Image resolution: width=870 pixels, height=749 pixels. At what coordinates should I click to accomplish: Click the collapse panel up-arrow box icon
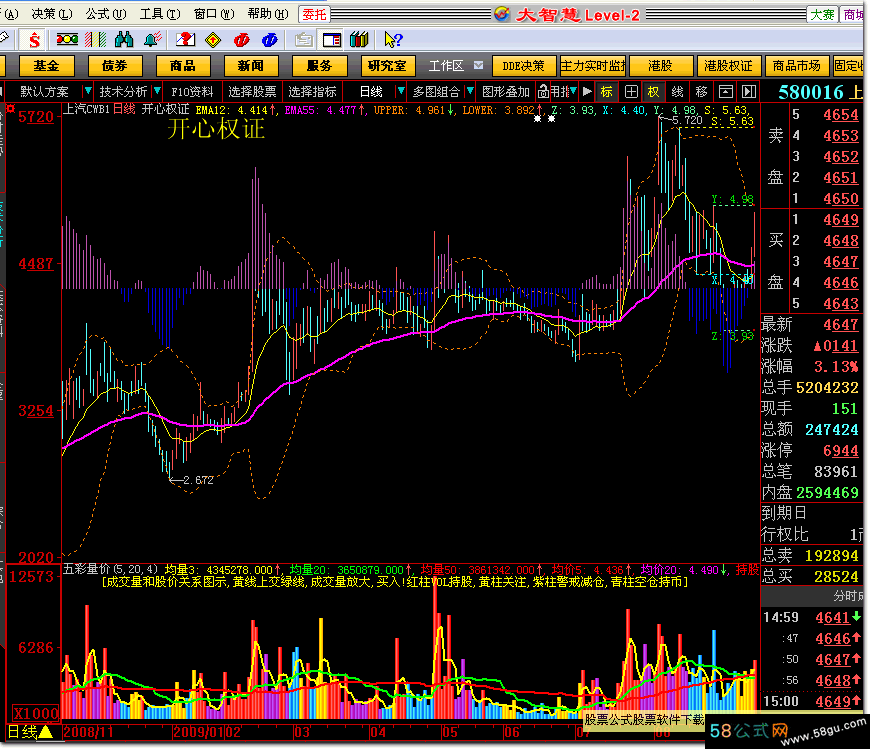click(x=726, y=91)
